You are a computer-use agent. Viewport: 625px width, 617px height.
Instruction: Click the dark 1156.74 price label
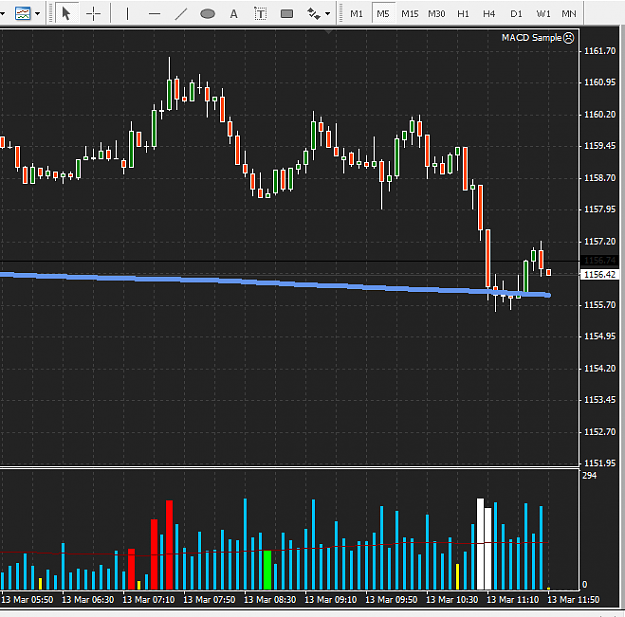(x=599, y=261)
